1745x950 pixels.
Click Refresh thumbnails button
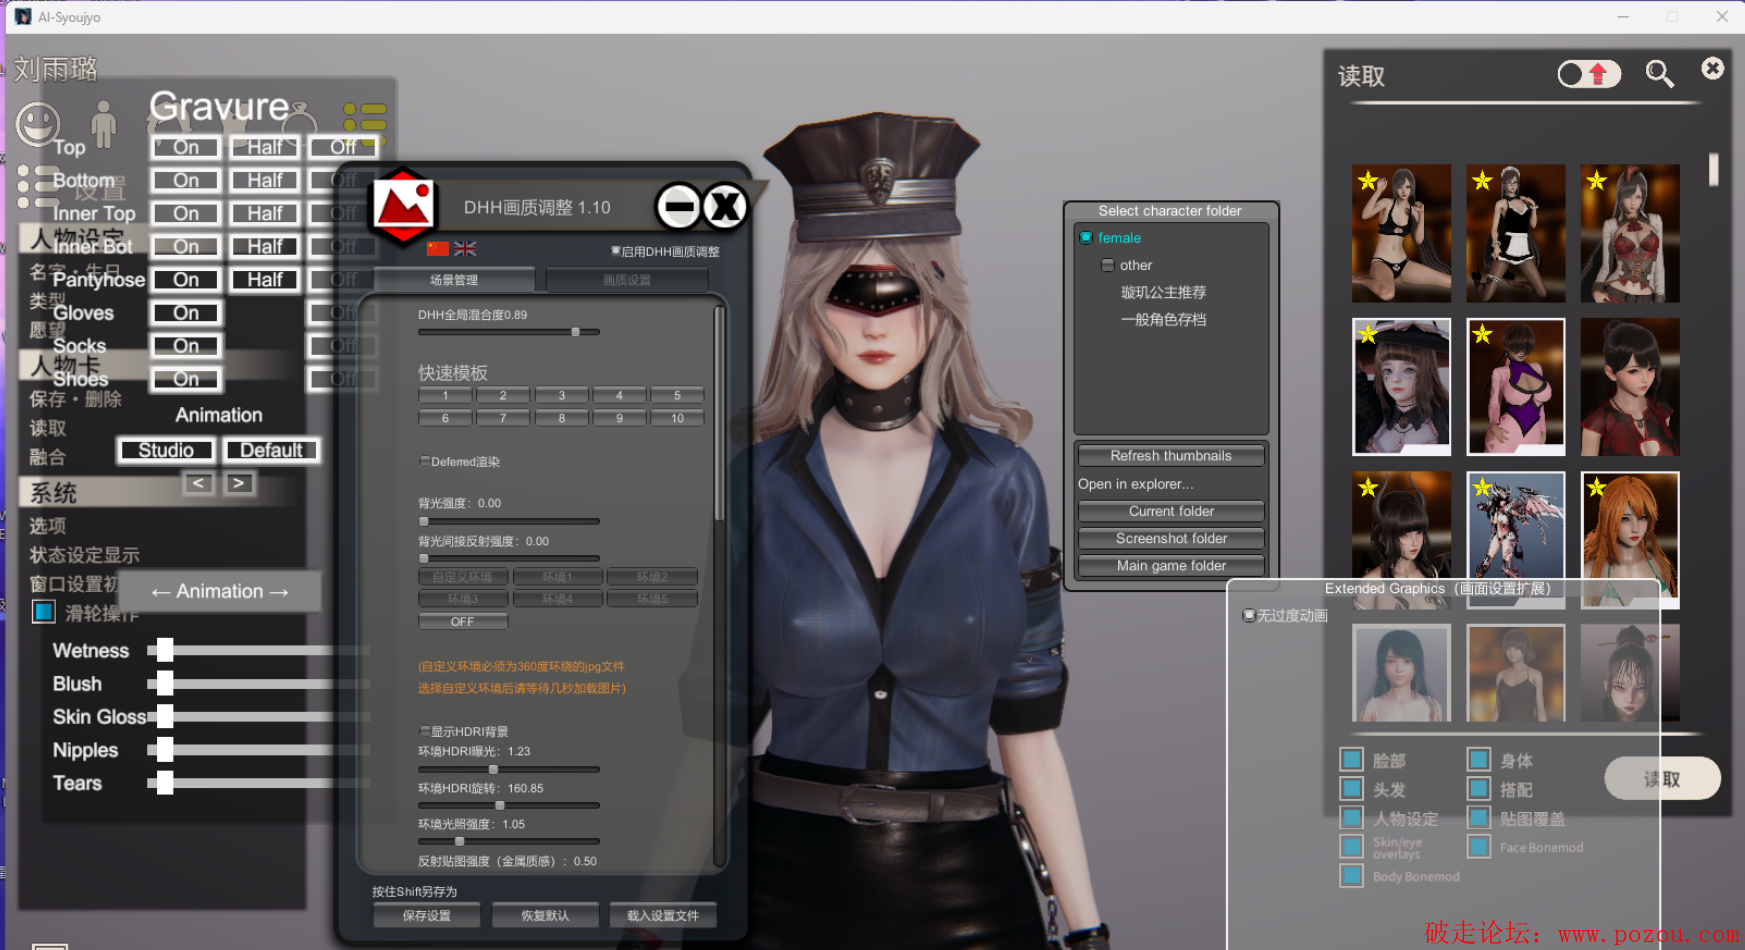[x=1171, y=456]
